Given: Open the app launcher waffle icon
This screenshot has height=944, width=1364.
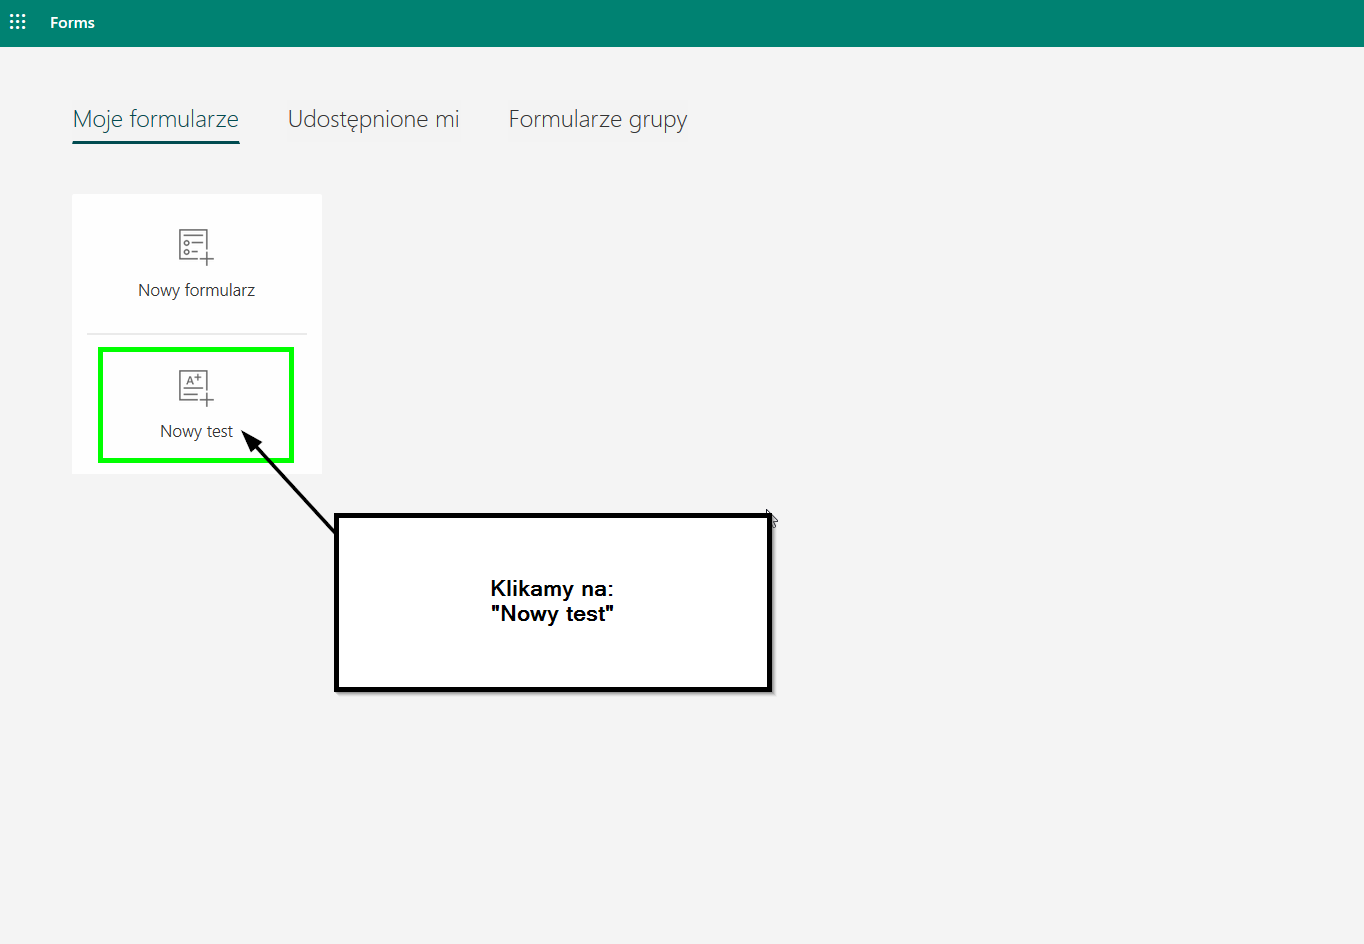Looking at the screenshot, I should [18, 22].
